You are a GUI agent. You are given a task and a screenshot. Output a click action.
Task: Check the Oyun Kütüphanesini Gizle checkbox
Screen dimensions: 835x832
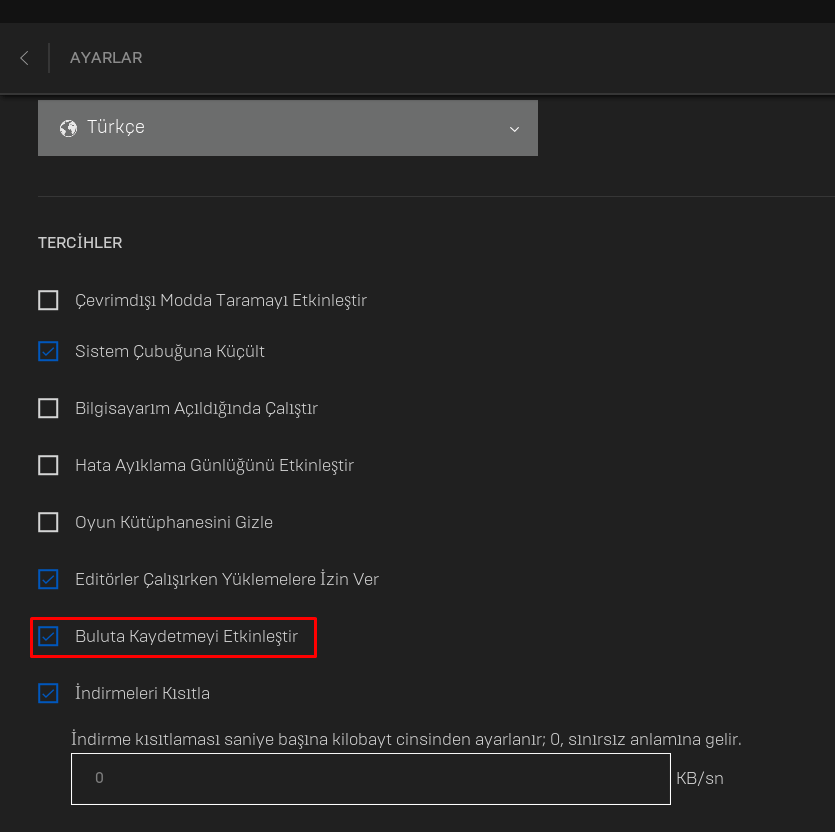click(x=48, y=522)
